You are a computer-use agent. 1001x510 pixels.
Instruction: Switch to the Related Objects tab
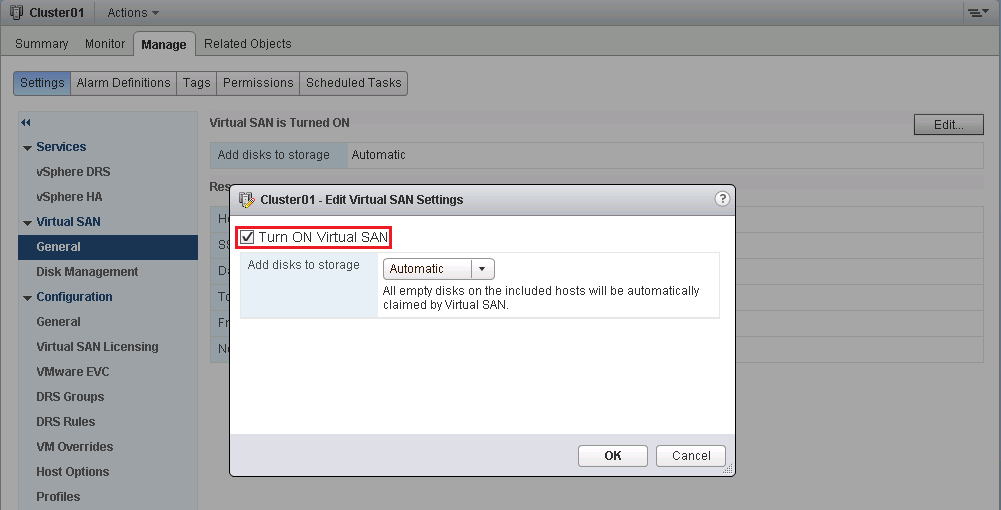(x=247, y=44)
